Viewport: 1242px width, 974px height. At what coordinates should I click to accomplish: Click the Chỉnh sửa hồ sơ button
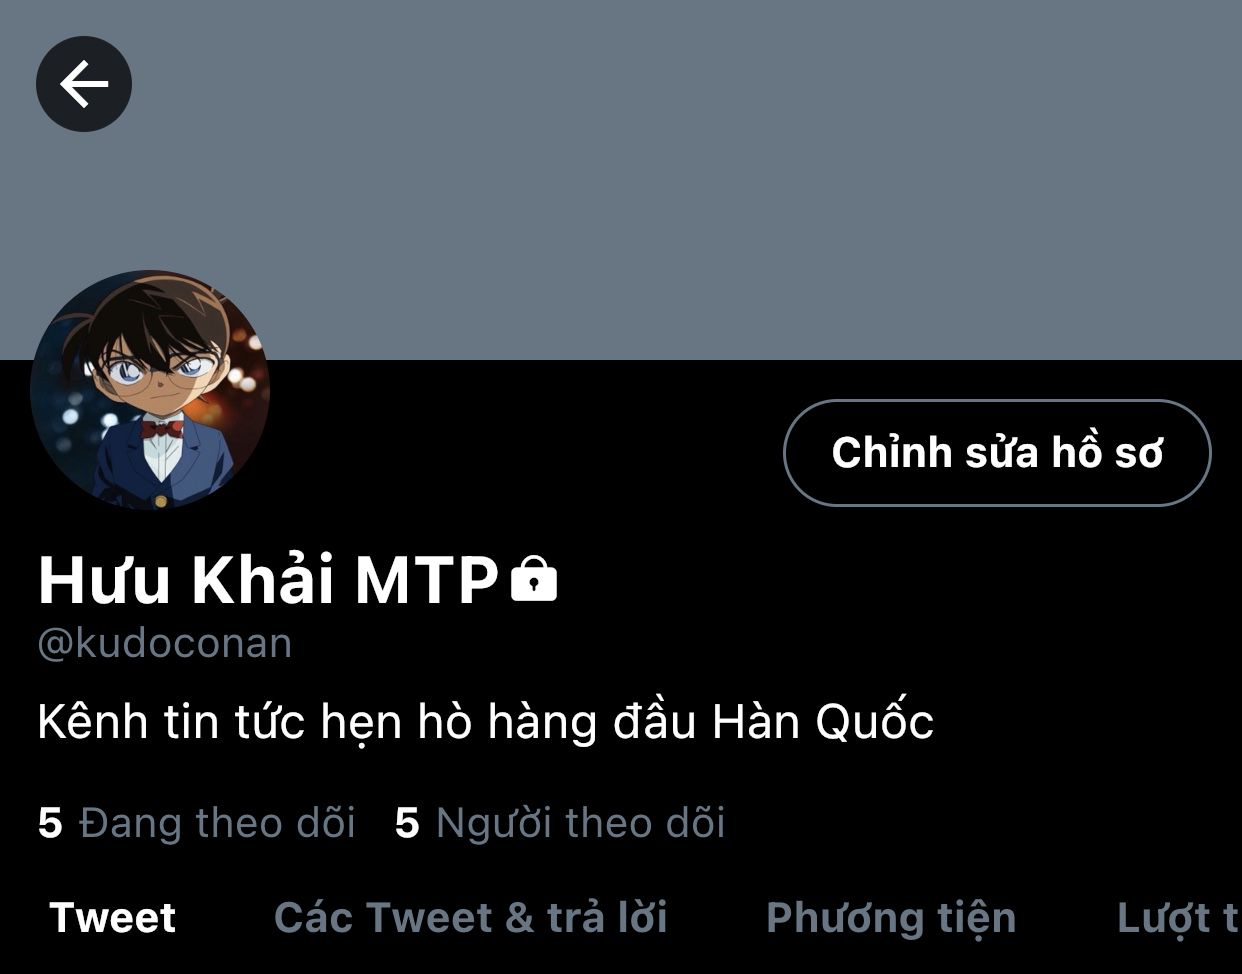997,453
